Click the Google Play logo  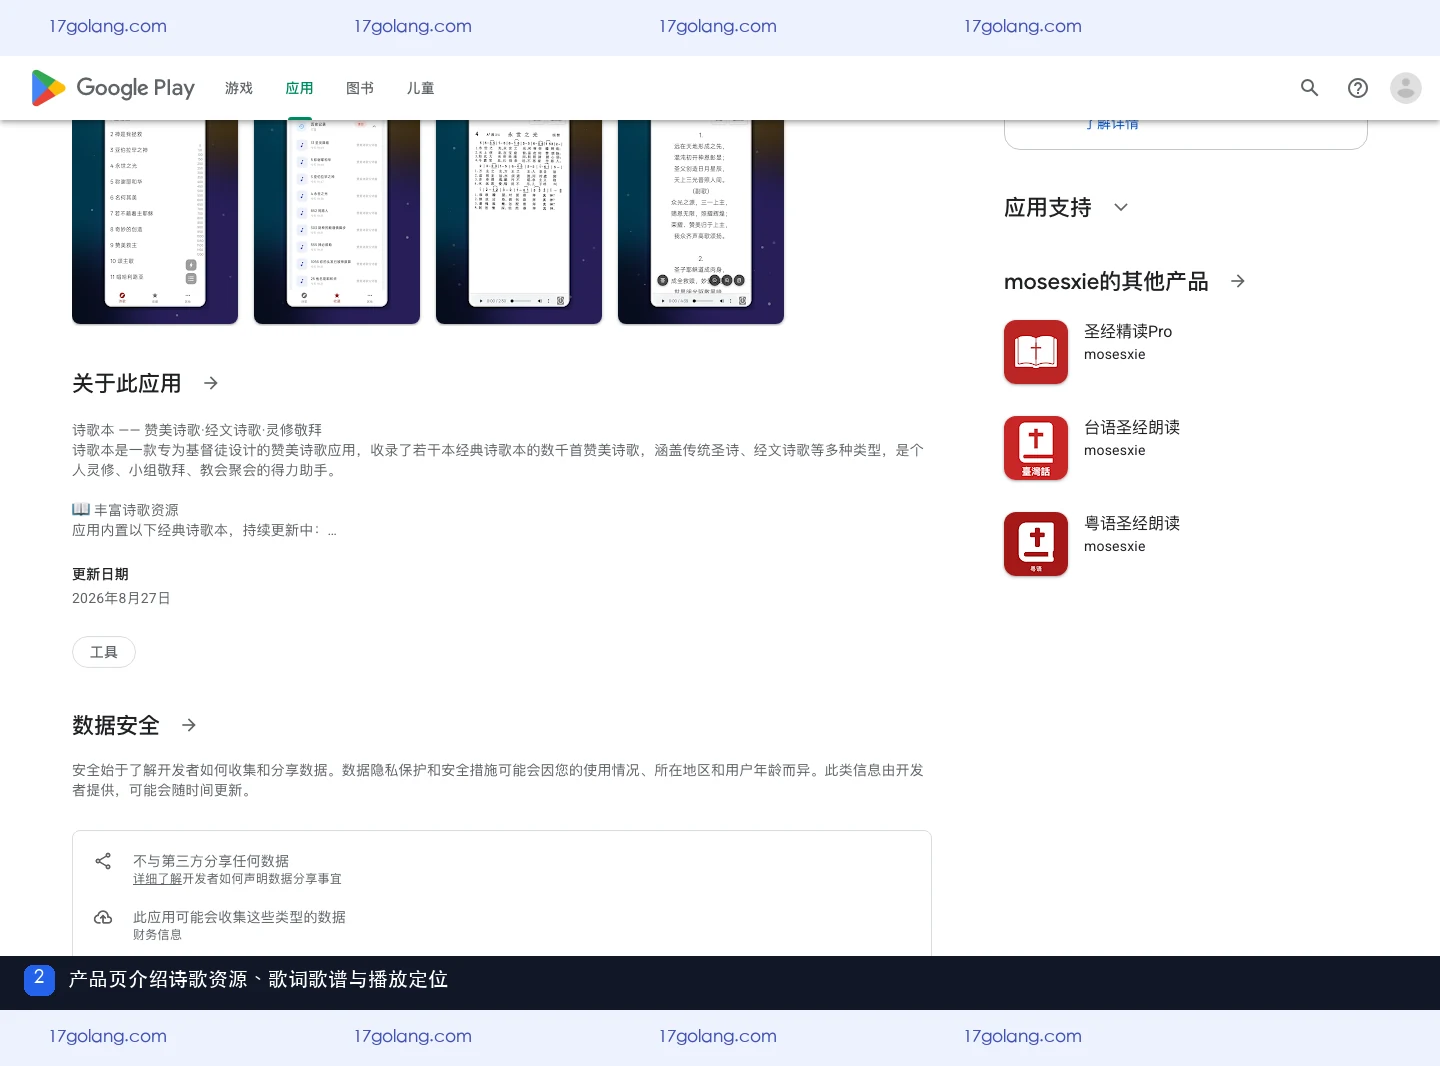pos(113,88)
